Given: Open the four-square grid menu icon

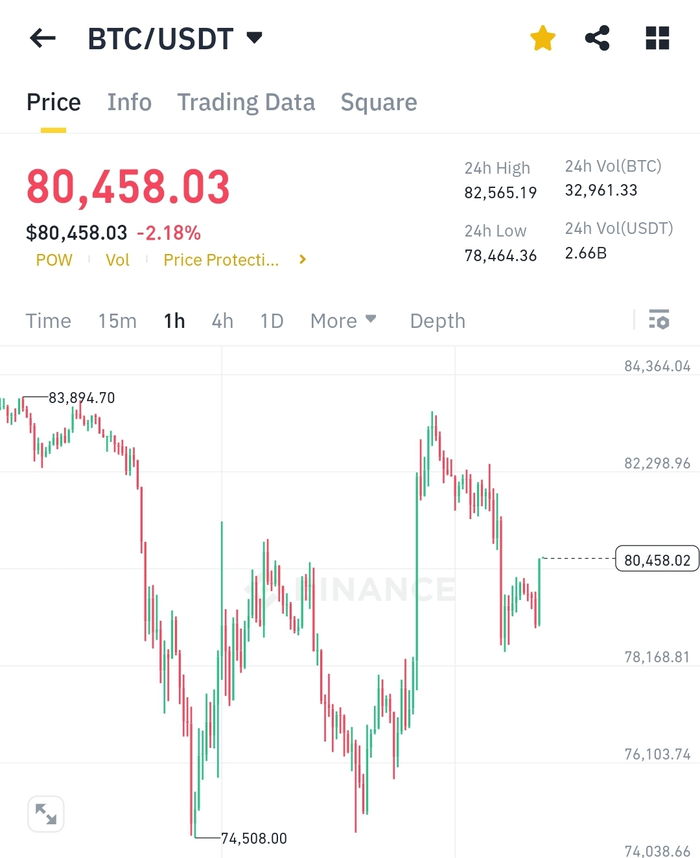Looking at the screenshot, I should click(657, 38).
